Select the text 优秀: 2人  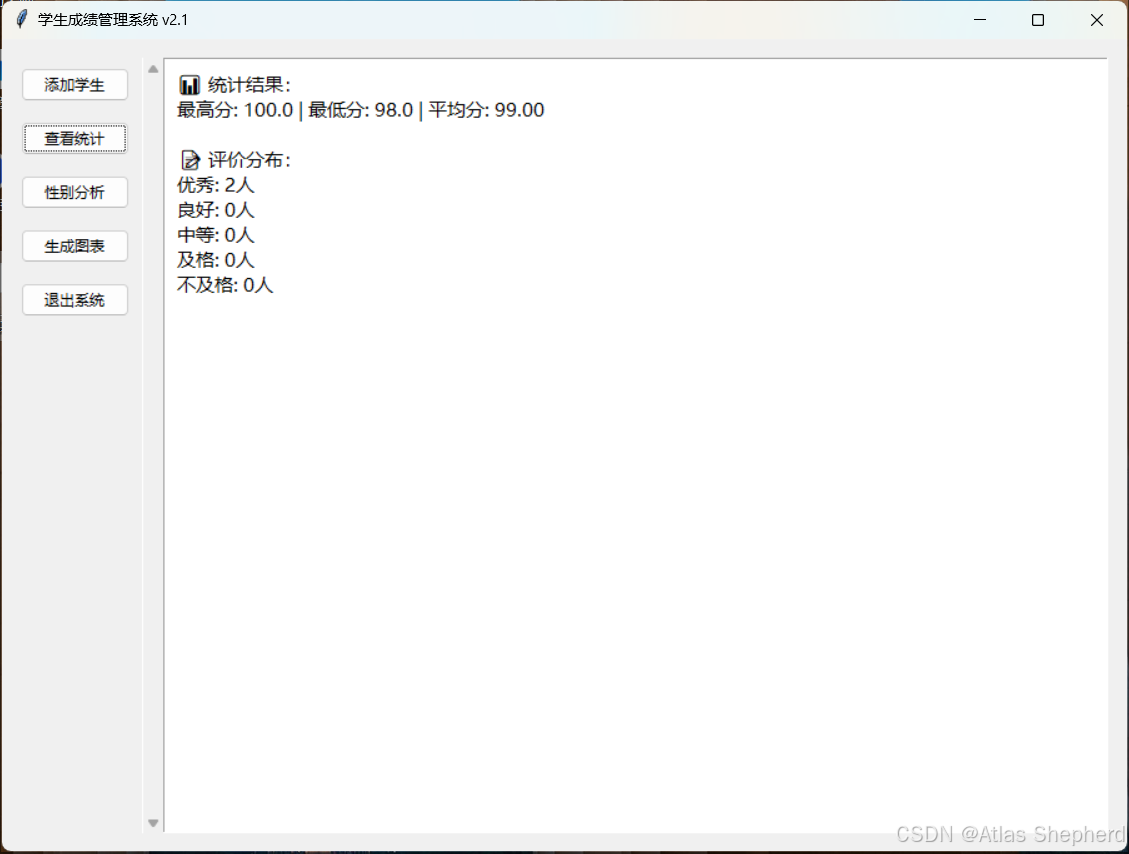216,185
